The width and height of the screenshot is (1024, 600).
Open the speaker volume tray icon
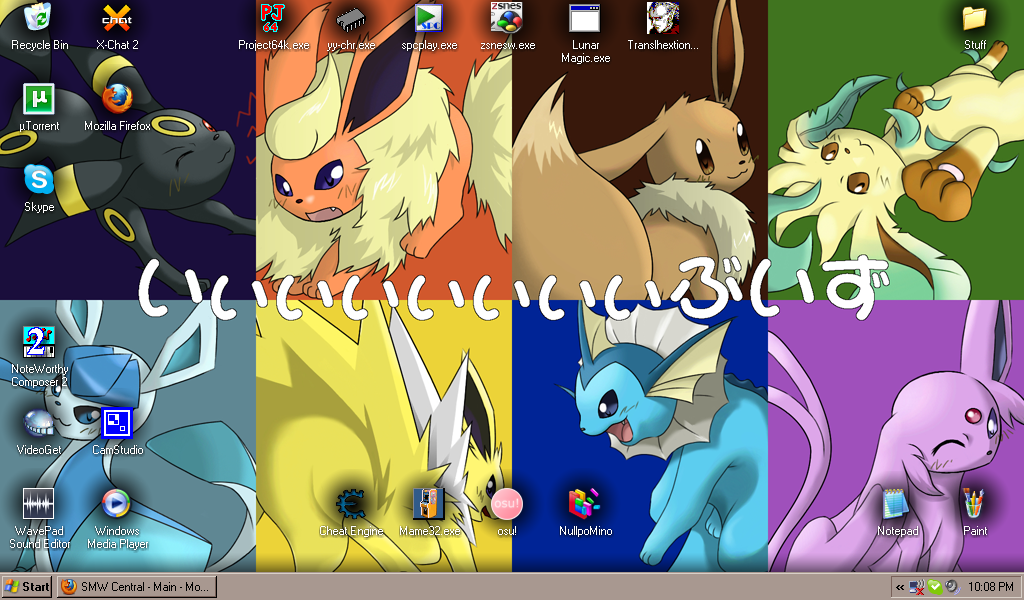(952, 587)
